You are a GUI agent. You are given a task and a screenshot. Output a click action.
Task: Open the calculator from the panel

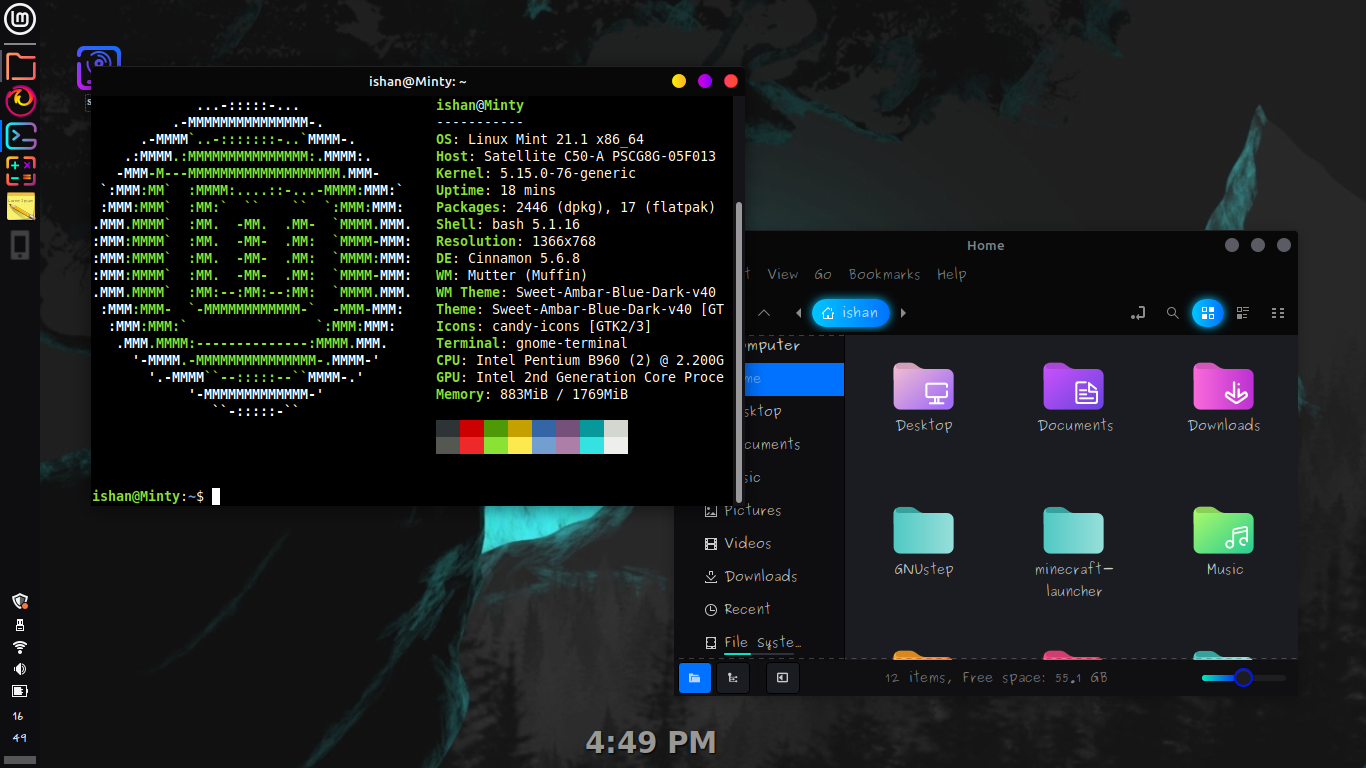tap(20, 171)
